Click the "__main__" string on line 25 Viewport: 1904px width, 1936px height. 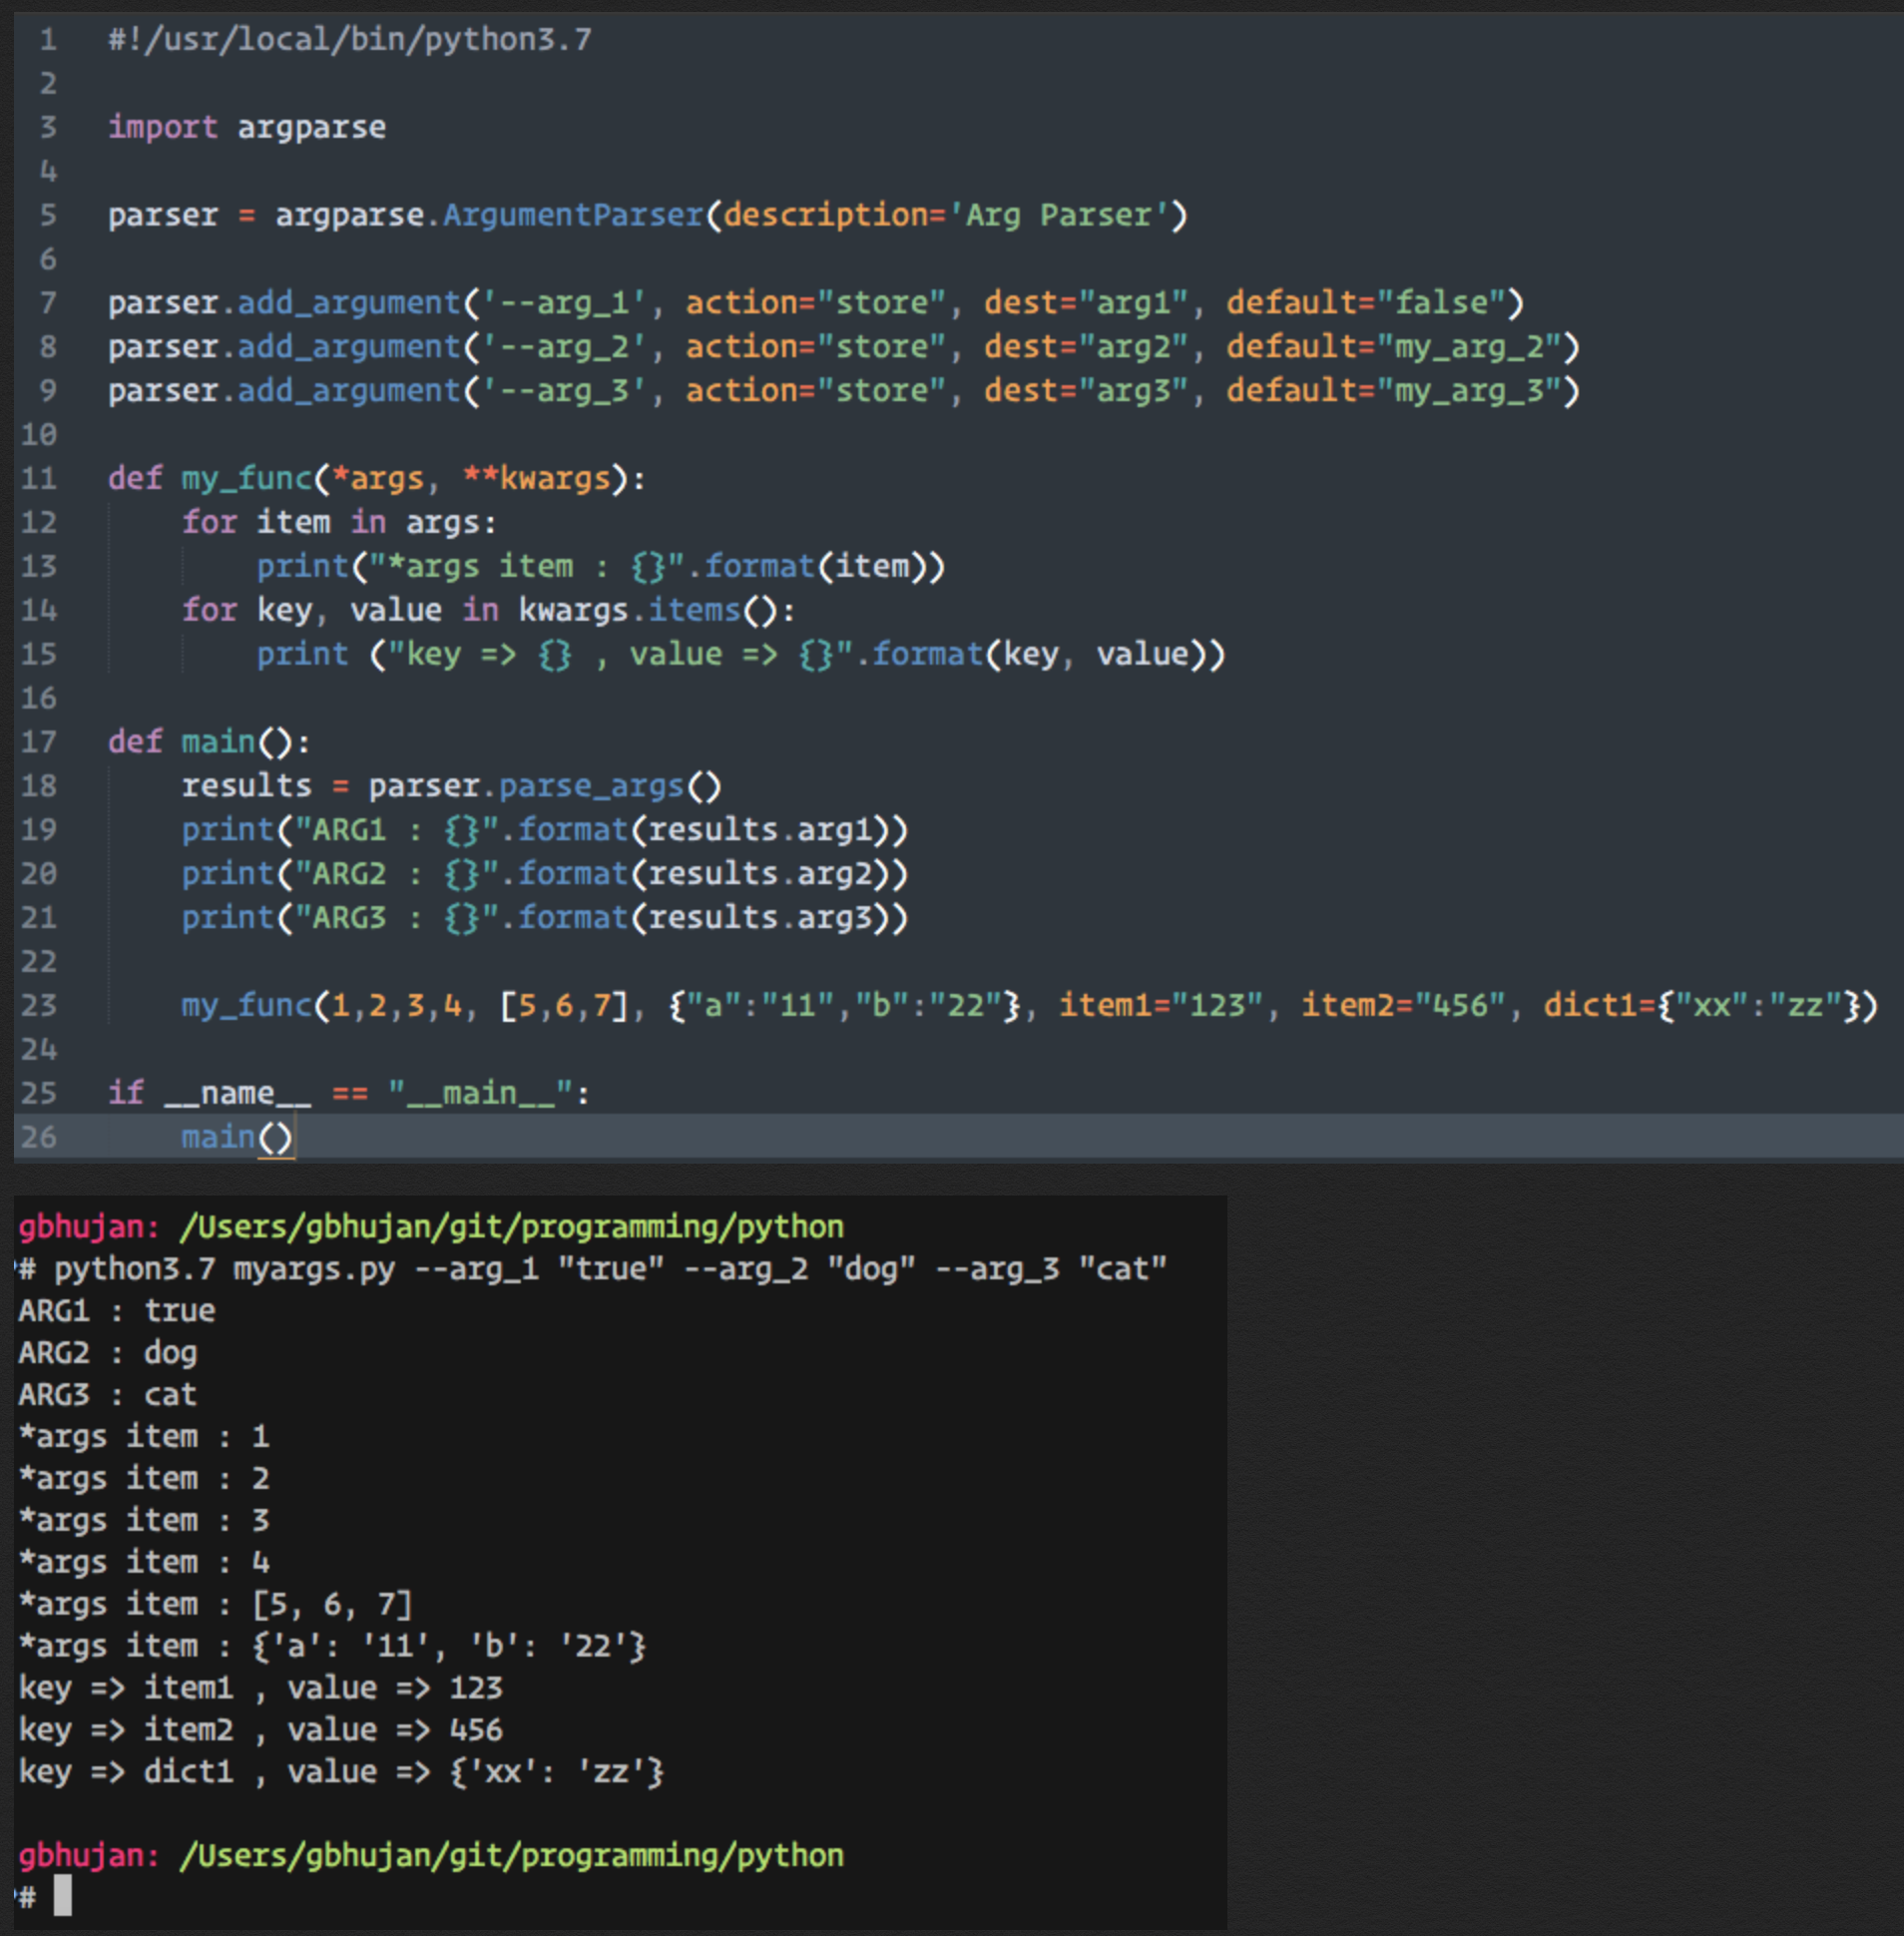[480, 1093]
